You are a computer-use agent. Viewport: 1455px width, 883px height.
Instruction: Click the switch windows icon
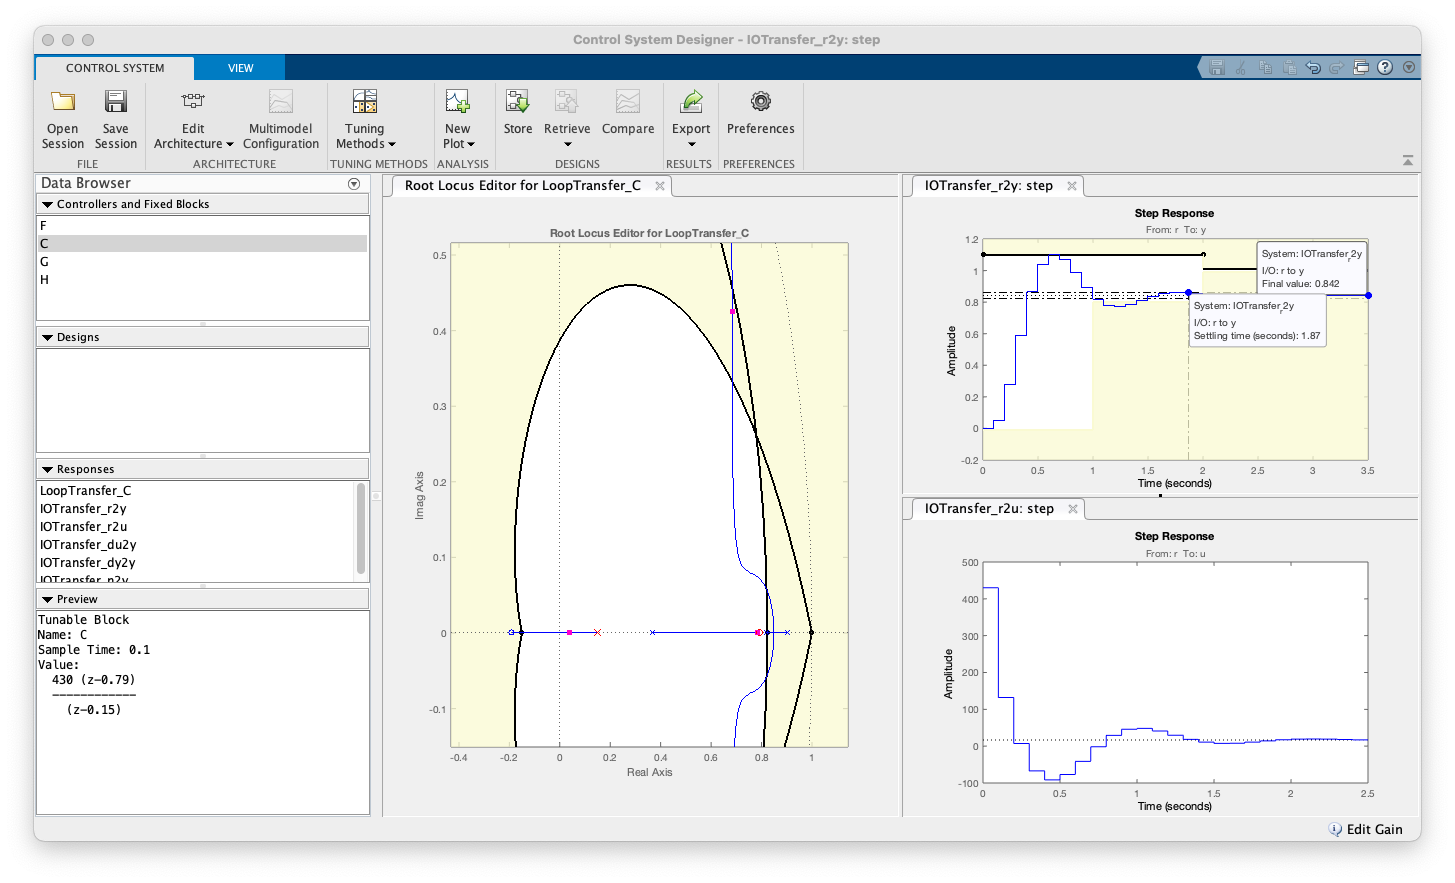tap(1361, 67)
